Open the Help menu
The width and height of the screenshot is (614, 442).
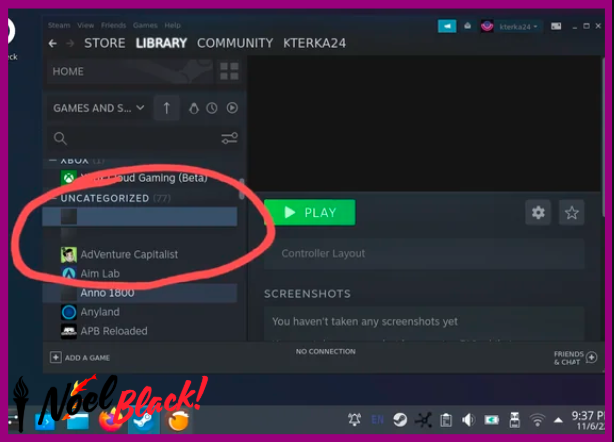[x=172, y=25]
